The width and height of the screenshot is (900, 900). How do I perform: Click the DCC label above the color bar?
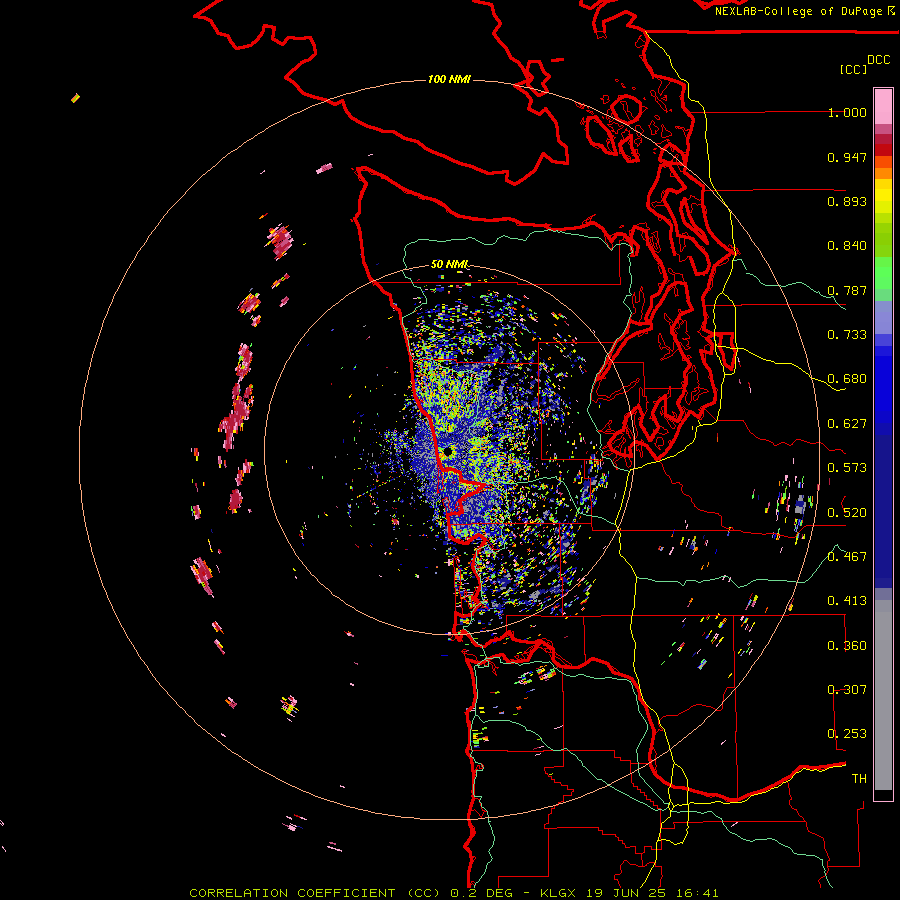[878, 59]
